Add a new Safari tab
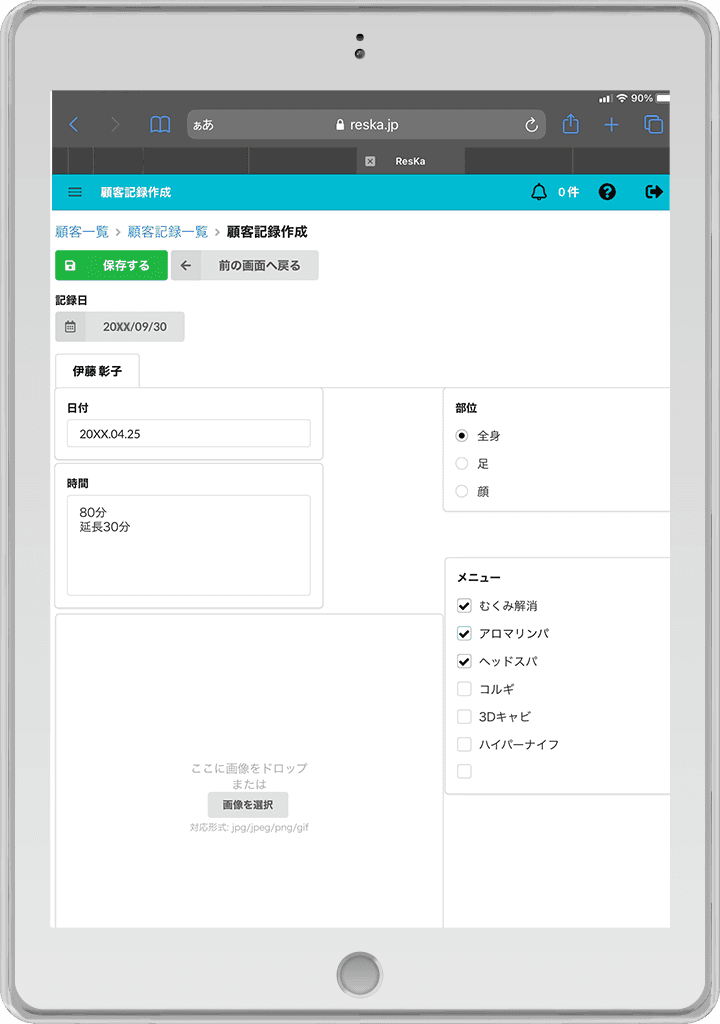 [x=611, y=125]
